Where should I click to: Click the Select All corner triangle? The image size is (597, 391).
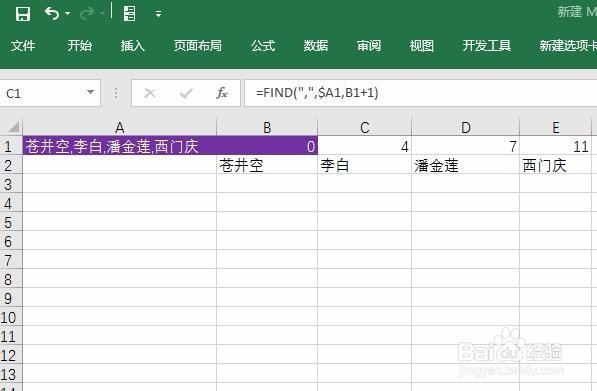coord(13,127)
